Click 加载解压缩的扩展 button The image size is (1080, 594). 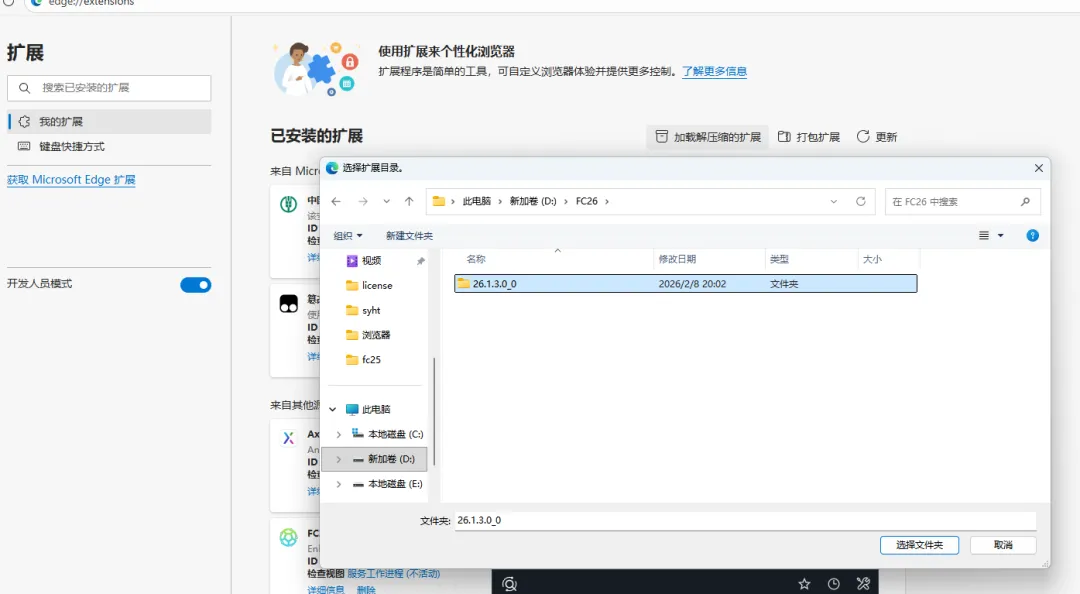tap(707, 137)
